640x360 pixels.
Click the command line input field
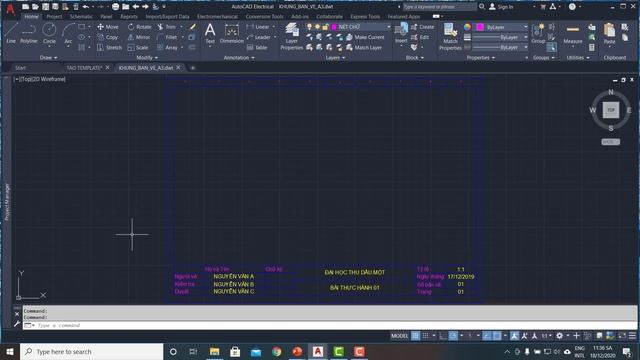pyautogui.click(x=330, y=325)
